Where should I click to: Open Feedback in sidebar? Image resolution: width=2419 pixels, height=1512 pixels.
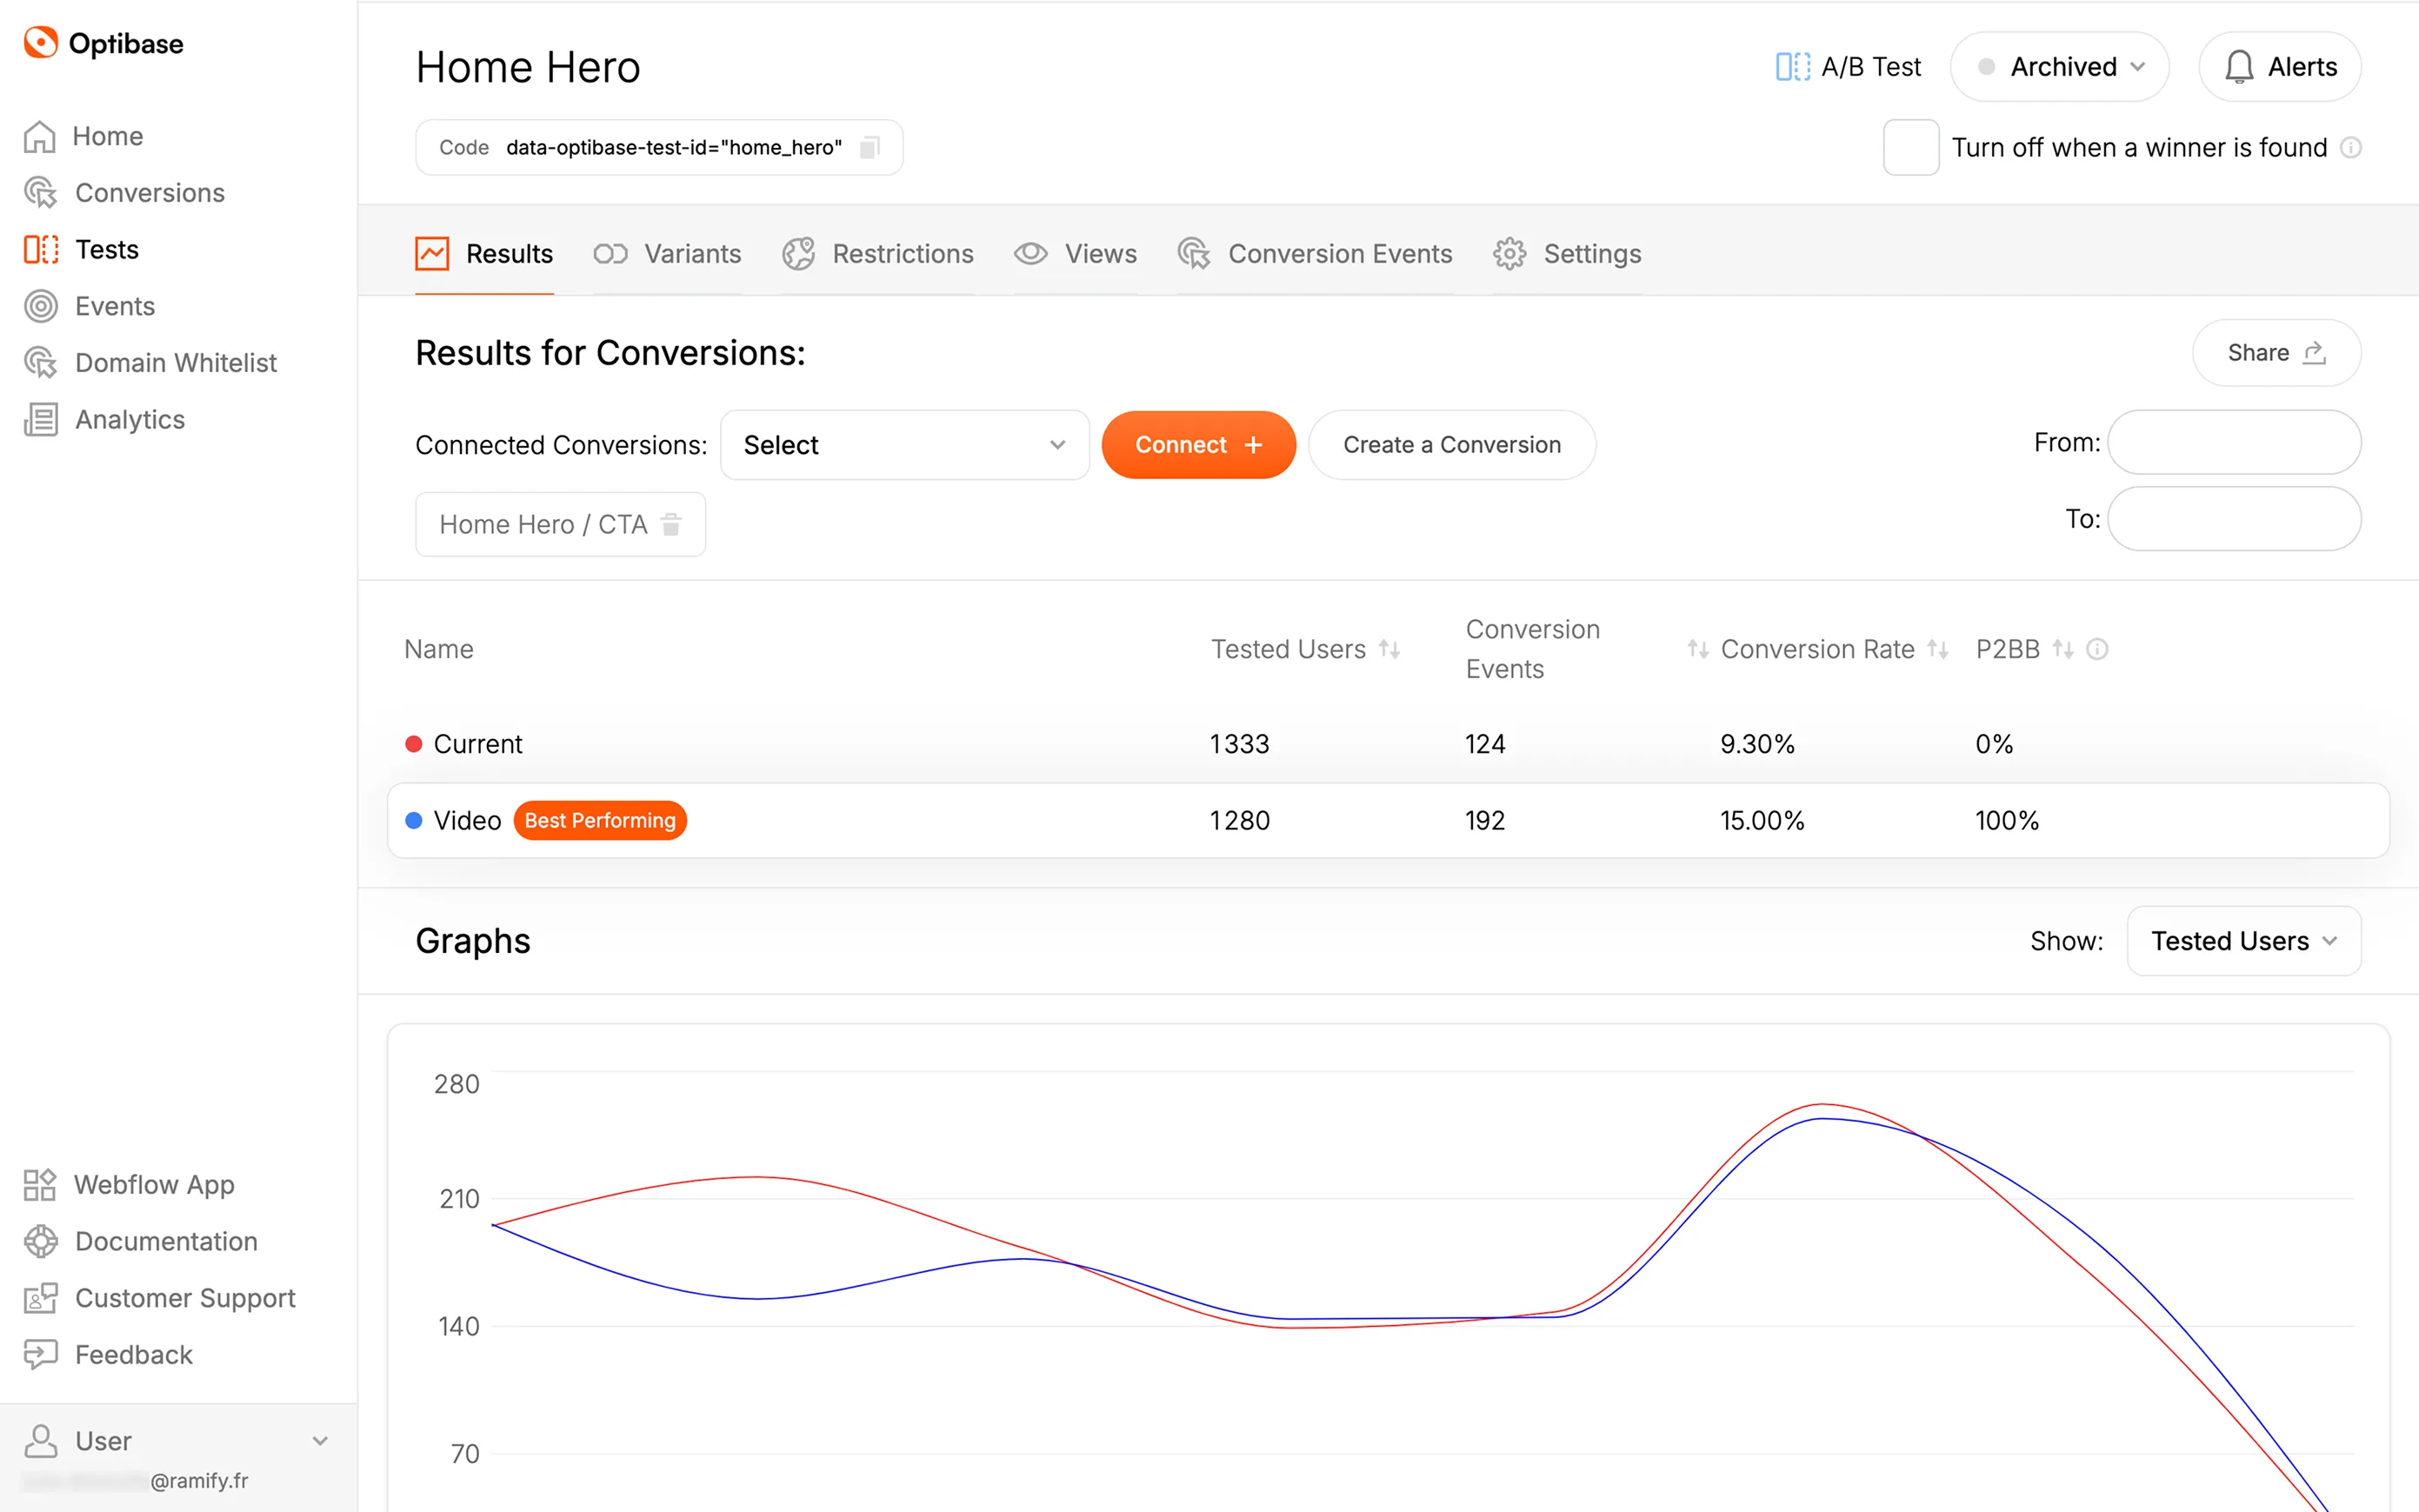point(108,1355)
